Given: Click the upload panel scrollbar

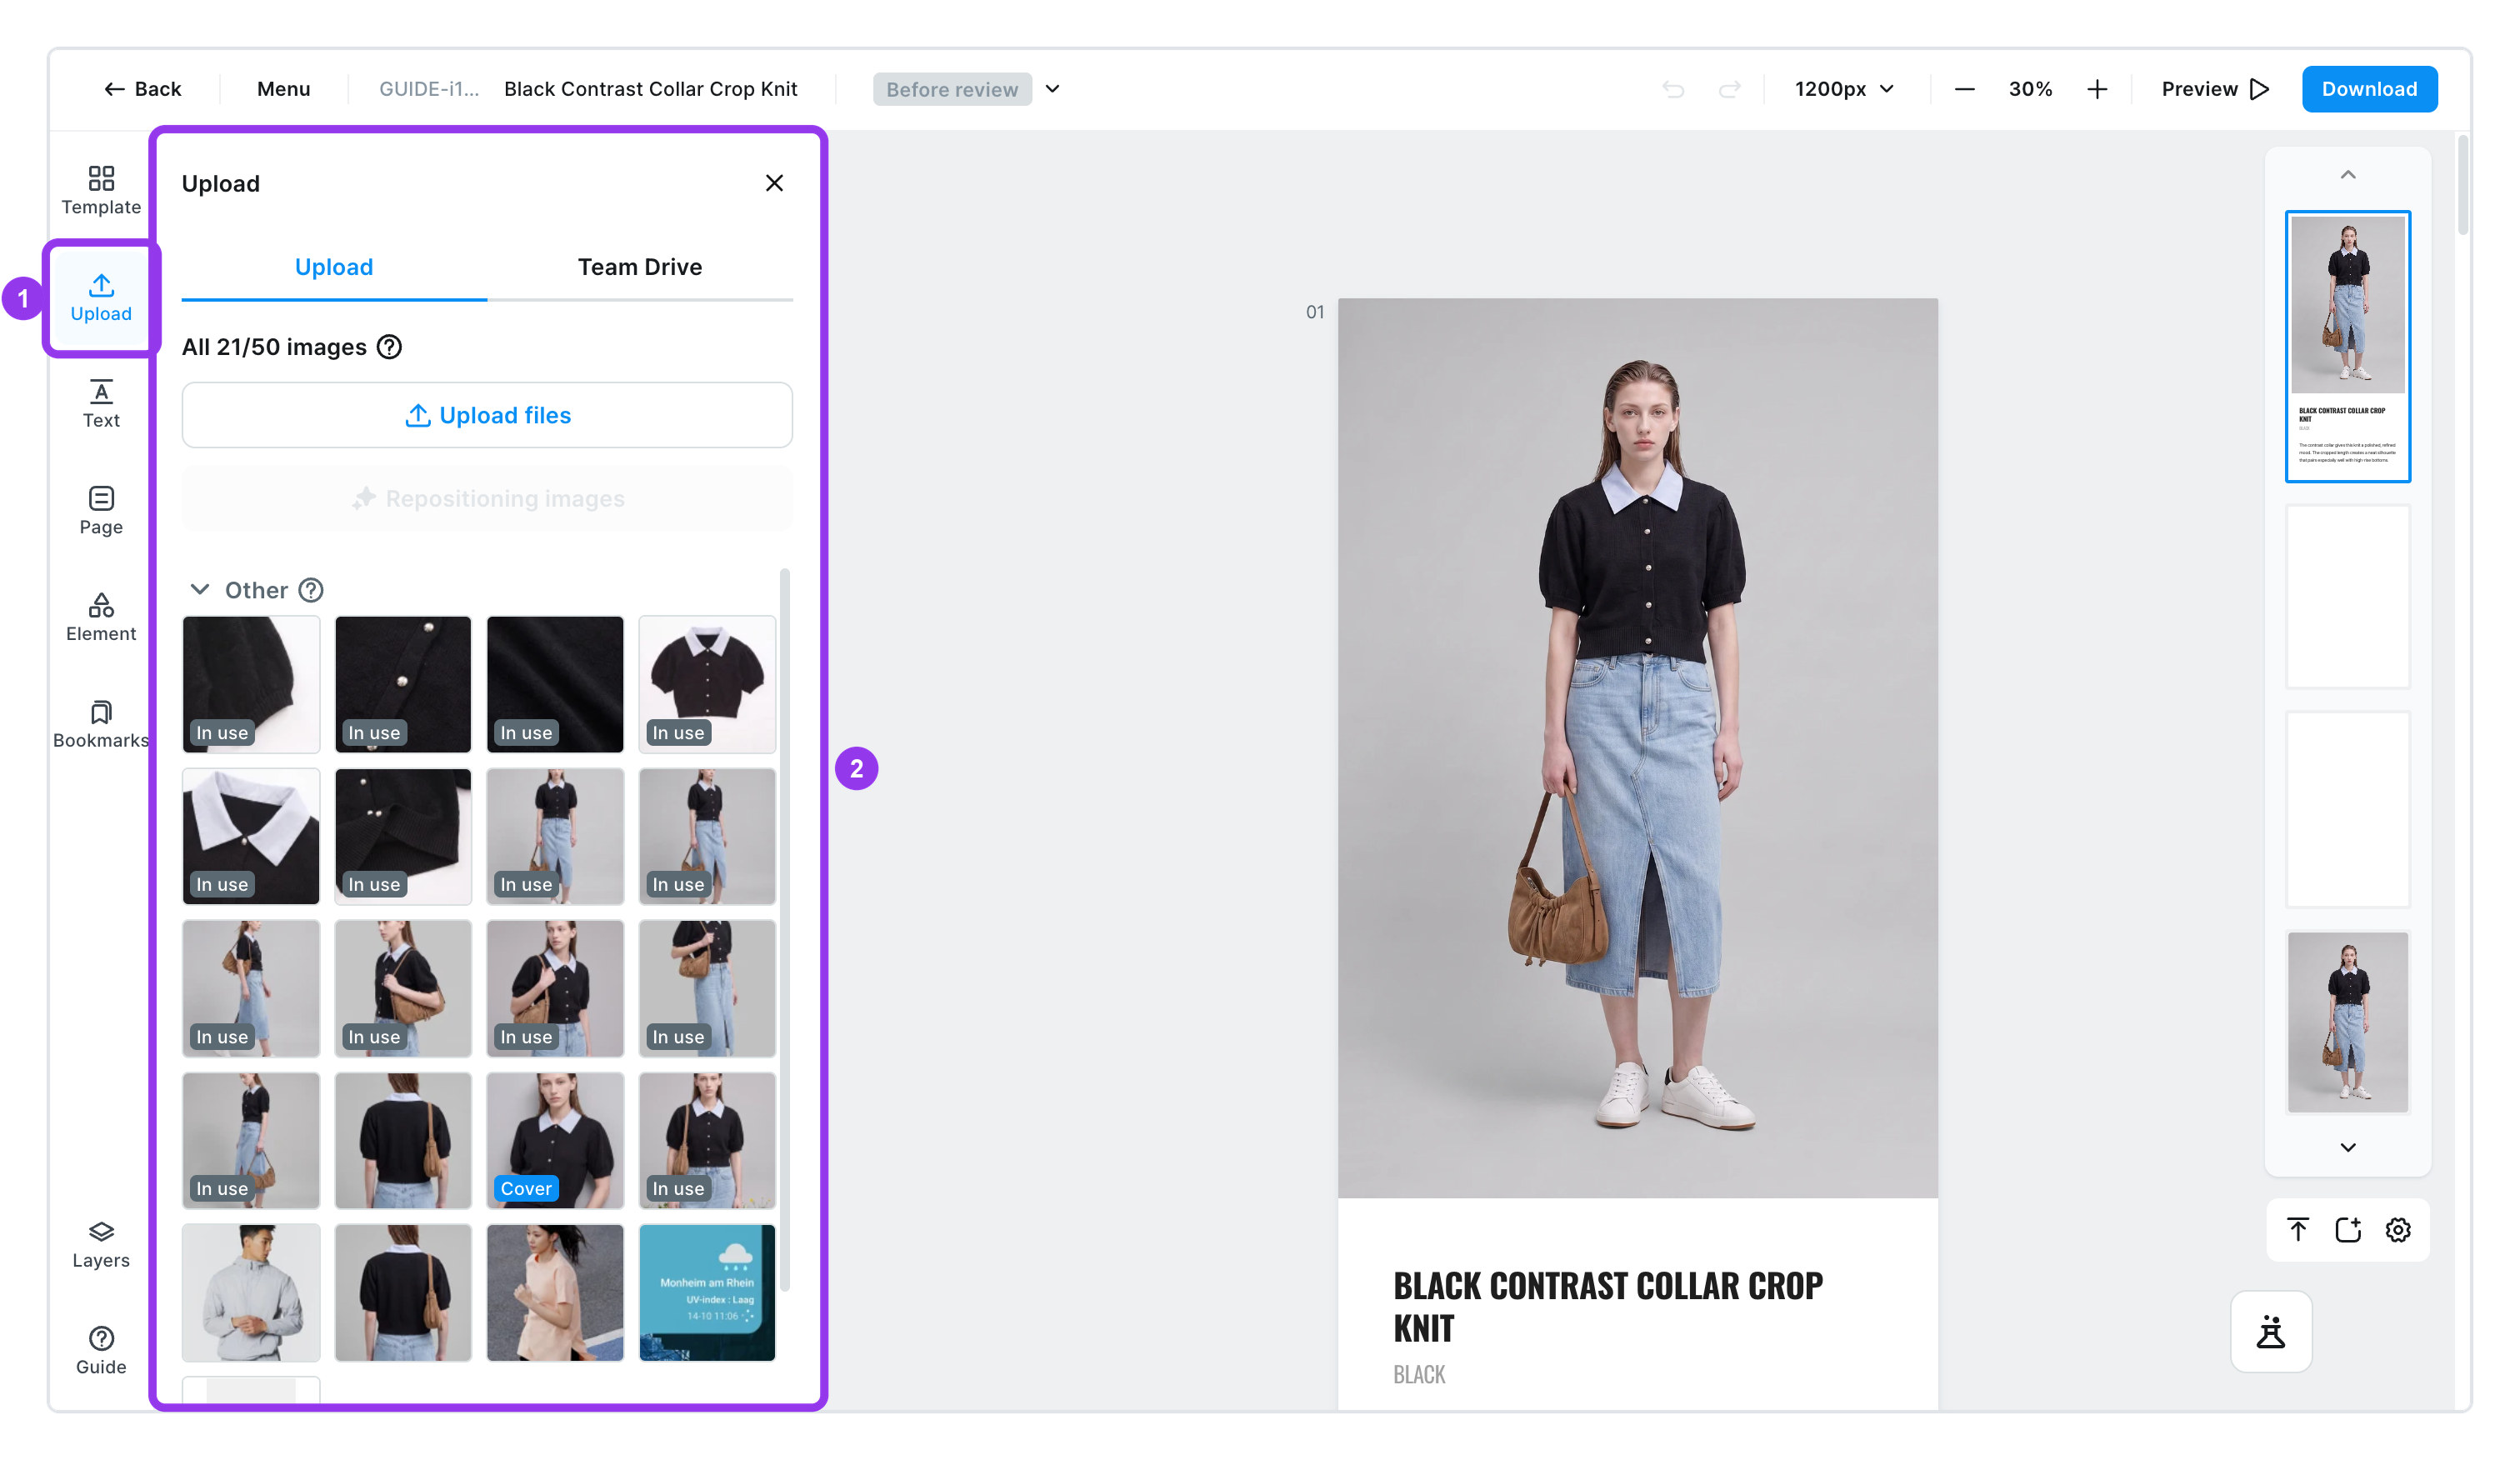Looking at the screenshot, I should 785,930.
